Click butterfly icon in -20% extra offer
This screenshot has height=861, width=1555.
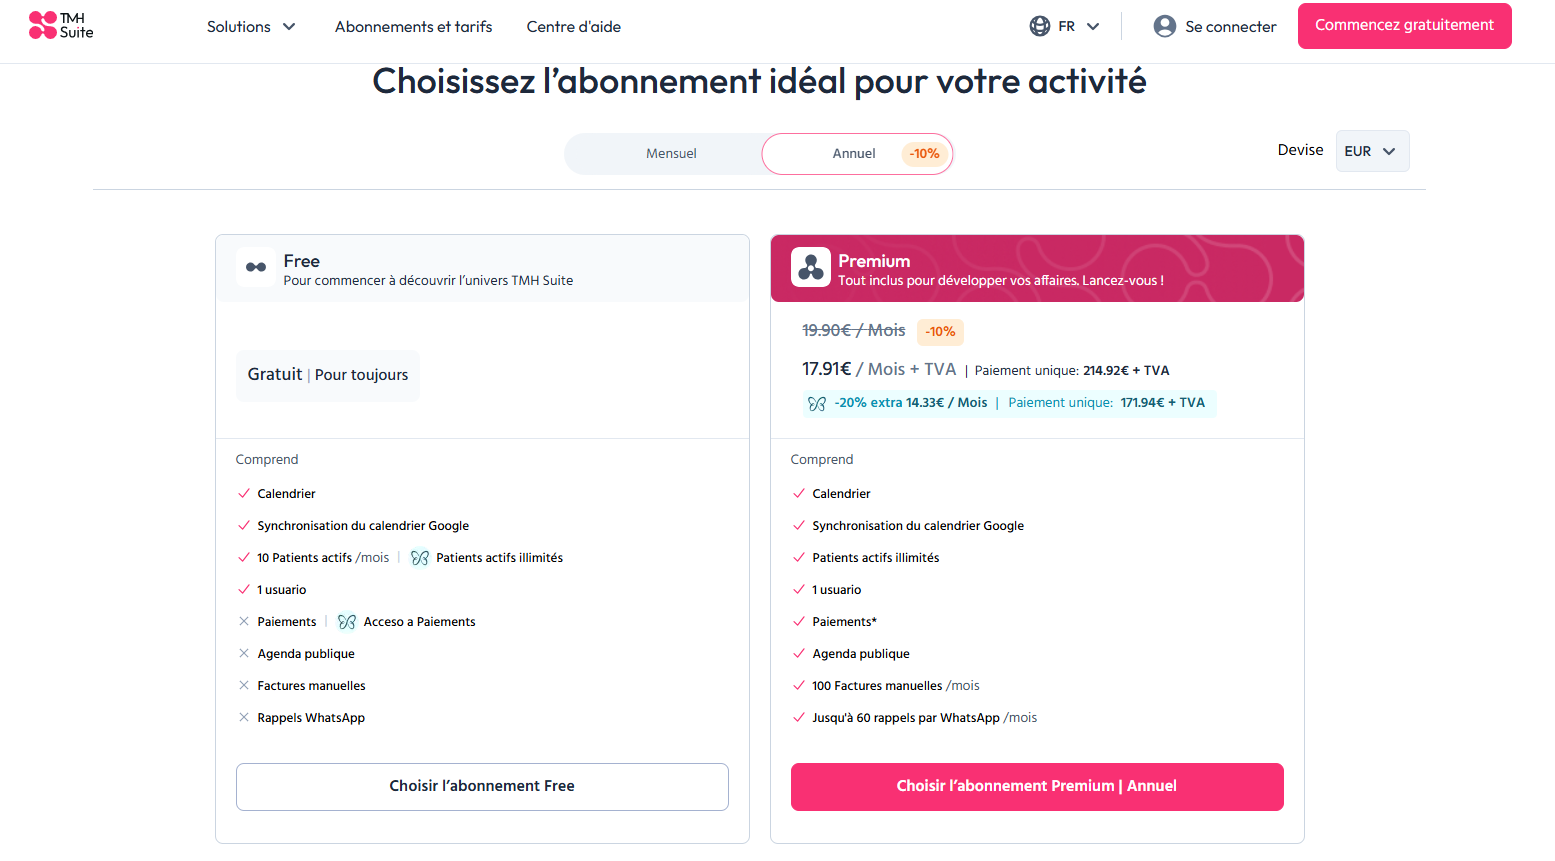coord(817,404)
